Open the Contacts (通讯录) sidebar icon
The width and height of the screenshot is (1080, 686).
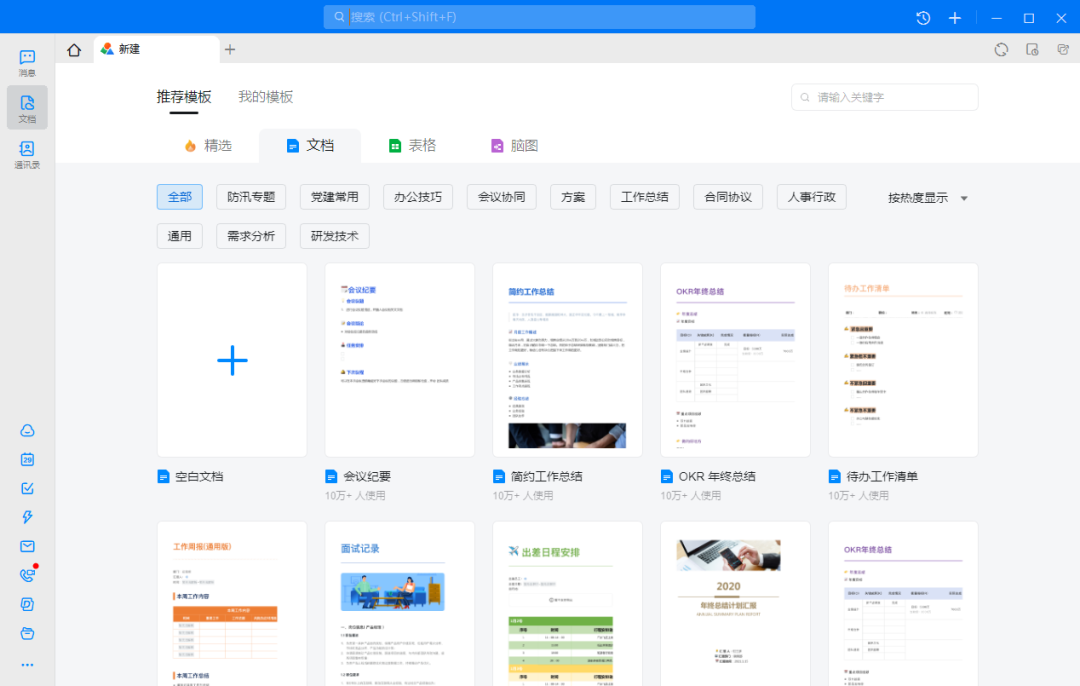point(28,154)
